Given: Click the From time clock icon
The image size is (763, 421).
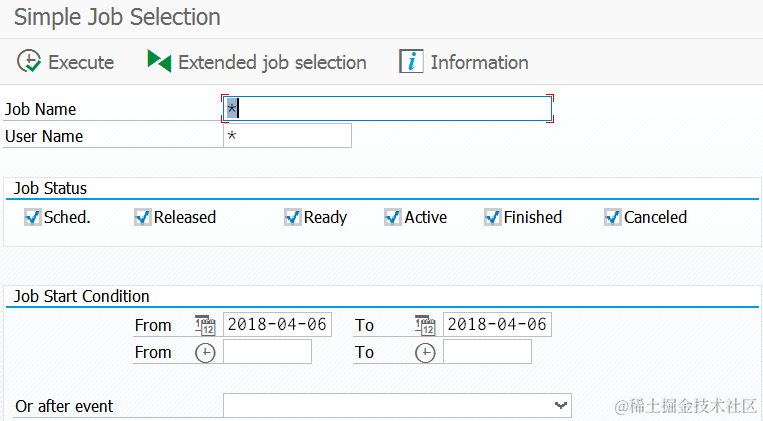Looking at the screenshot, I should click(x=205, y=352).
